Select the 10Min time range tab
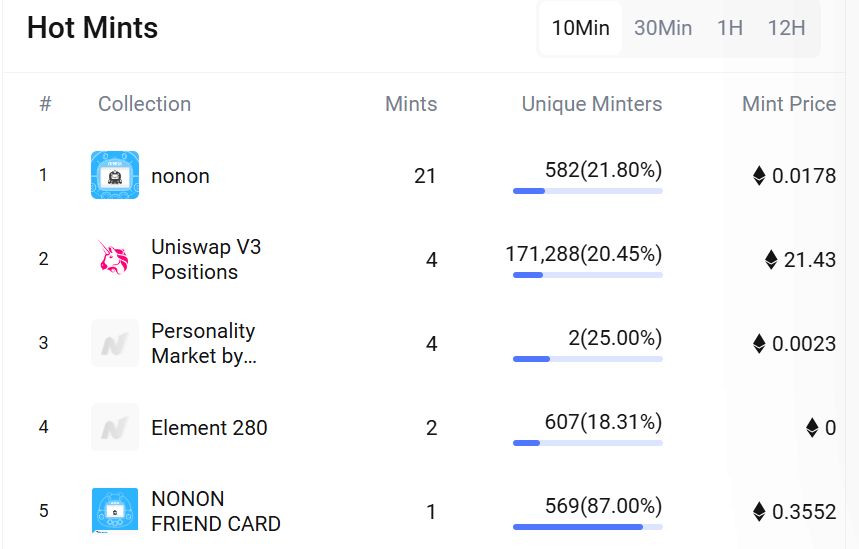Viewport: 859px width, 549px height. [580, 28]
